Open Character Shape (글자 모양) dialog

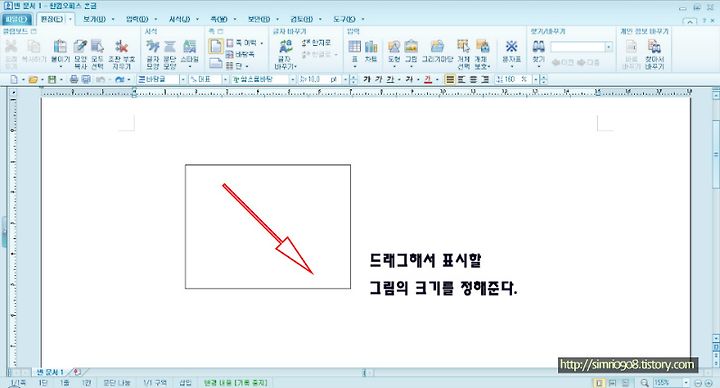pos(152,47)
